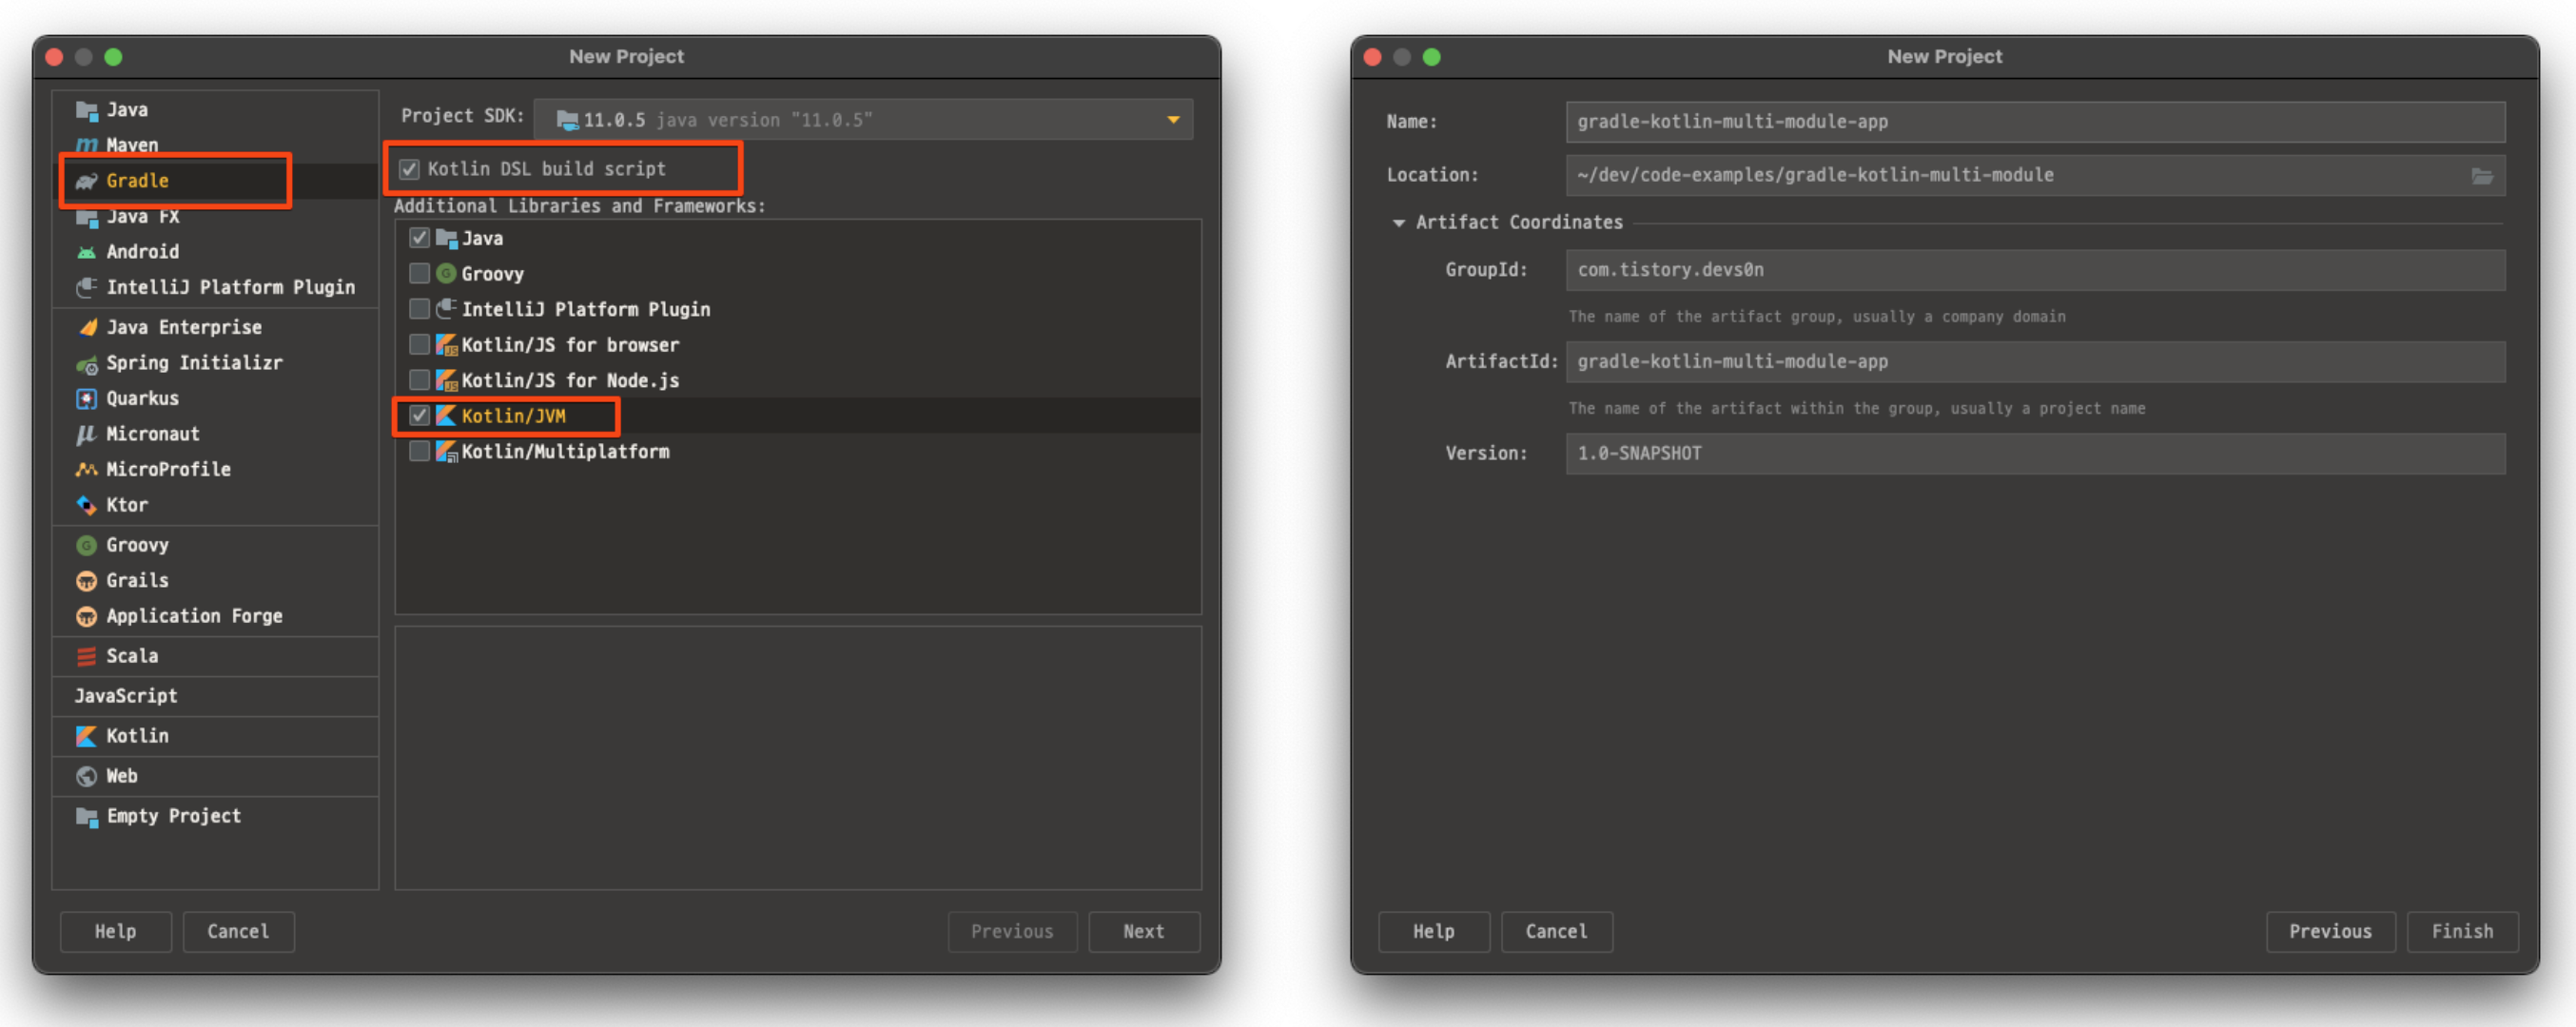Click the Ktor icon in the list
Image resolution: width=2576 pixels, height=1027 pixels.
[x=87, y=505]
